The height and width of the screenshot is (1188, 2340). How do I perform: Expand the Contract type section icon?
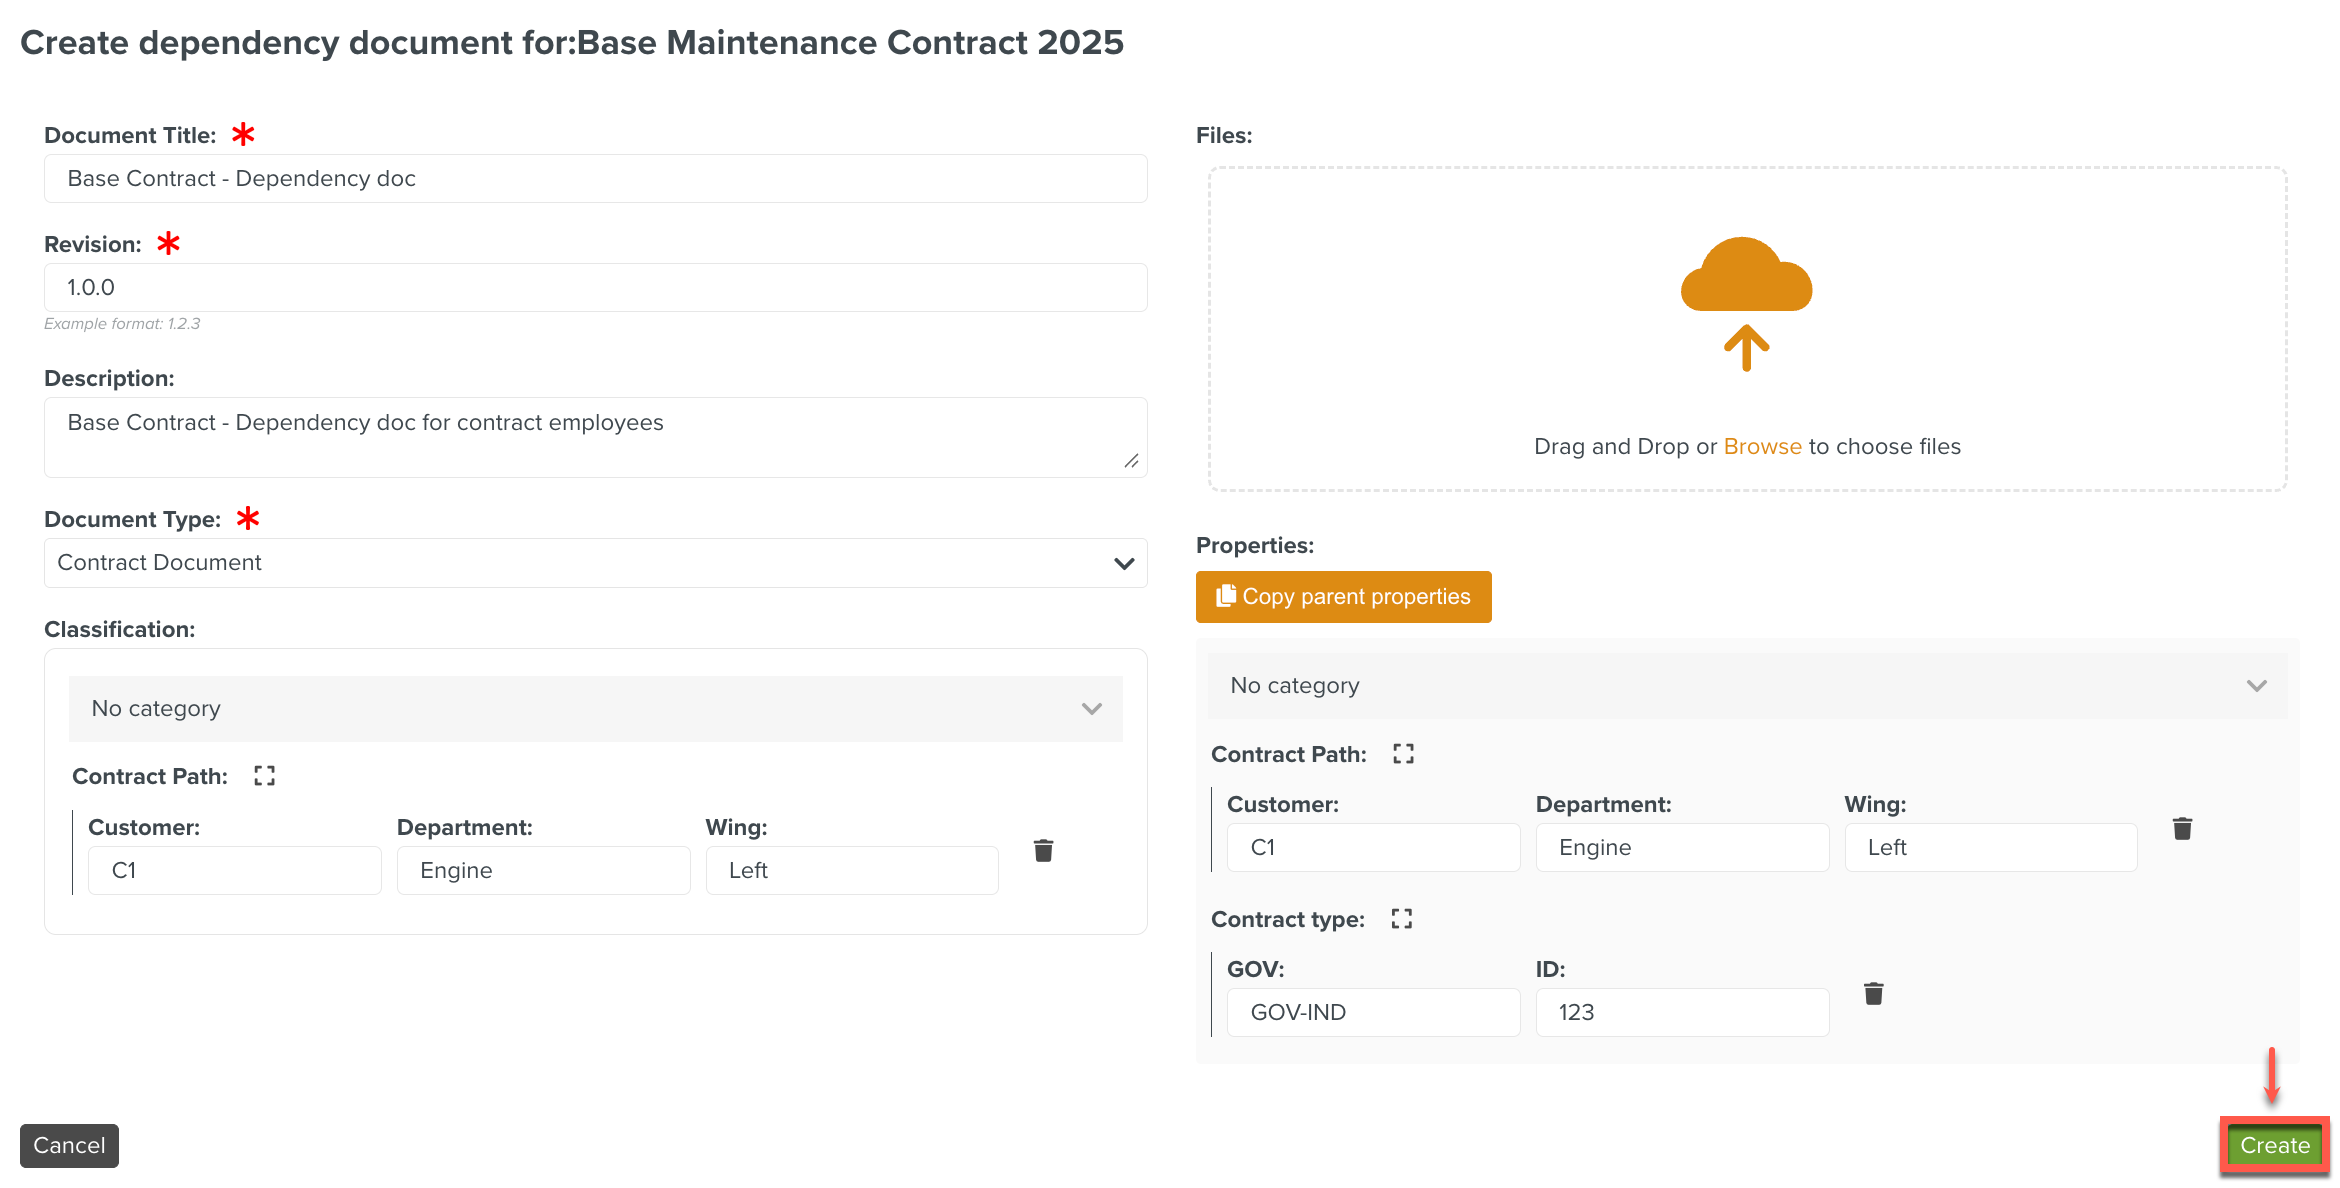pos(1401,919)
